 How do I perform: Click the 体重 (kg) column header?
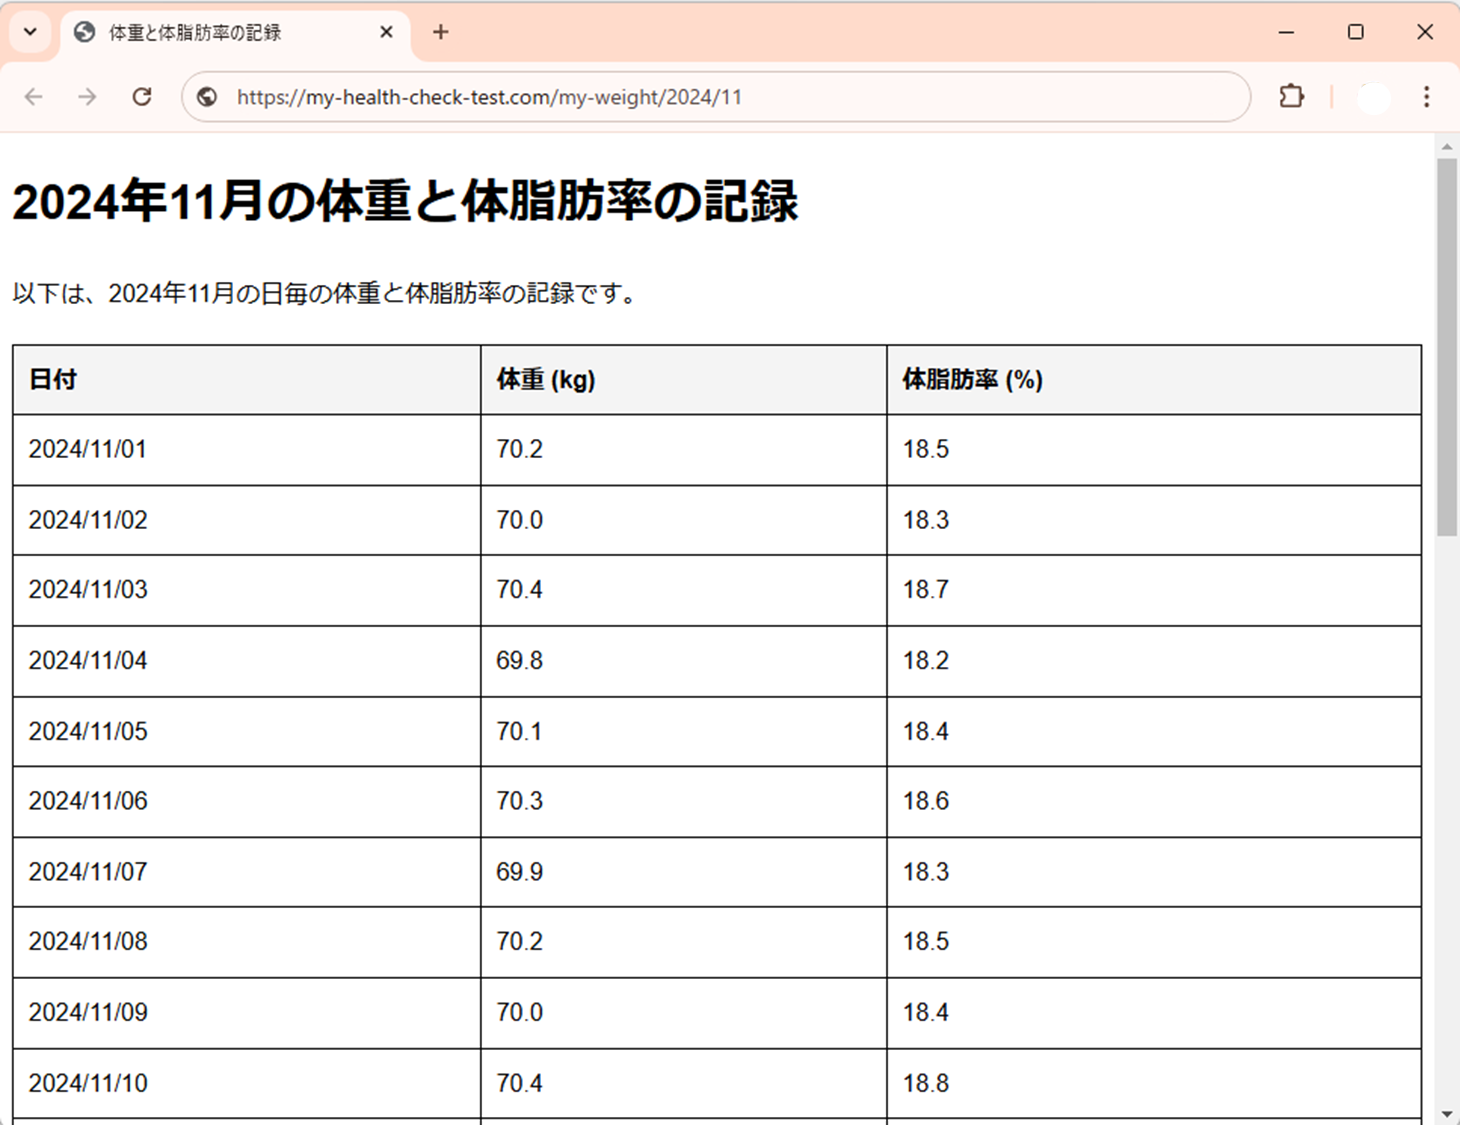[x=545, y=380]
